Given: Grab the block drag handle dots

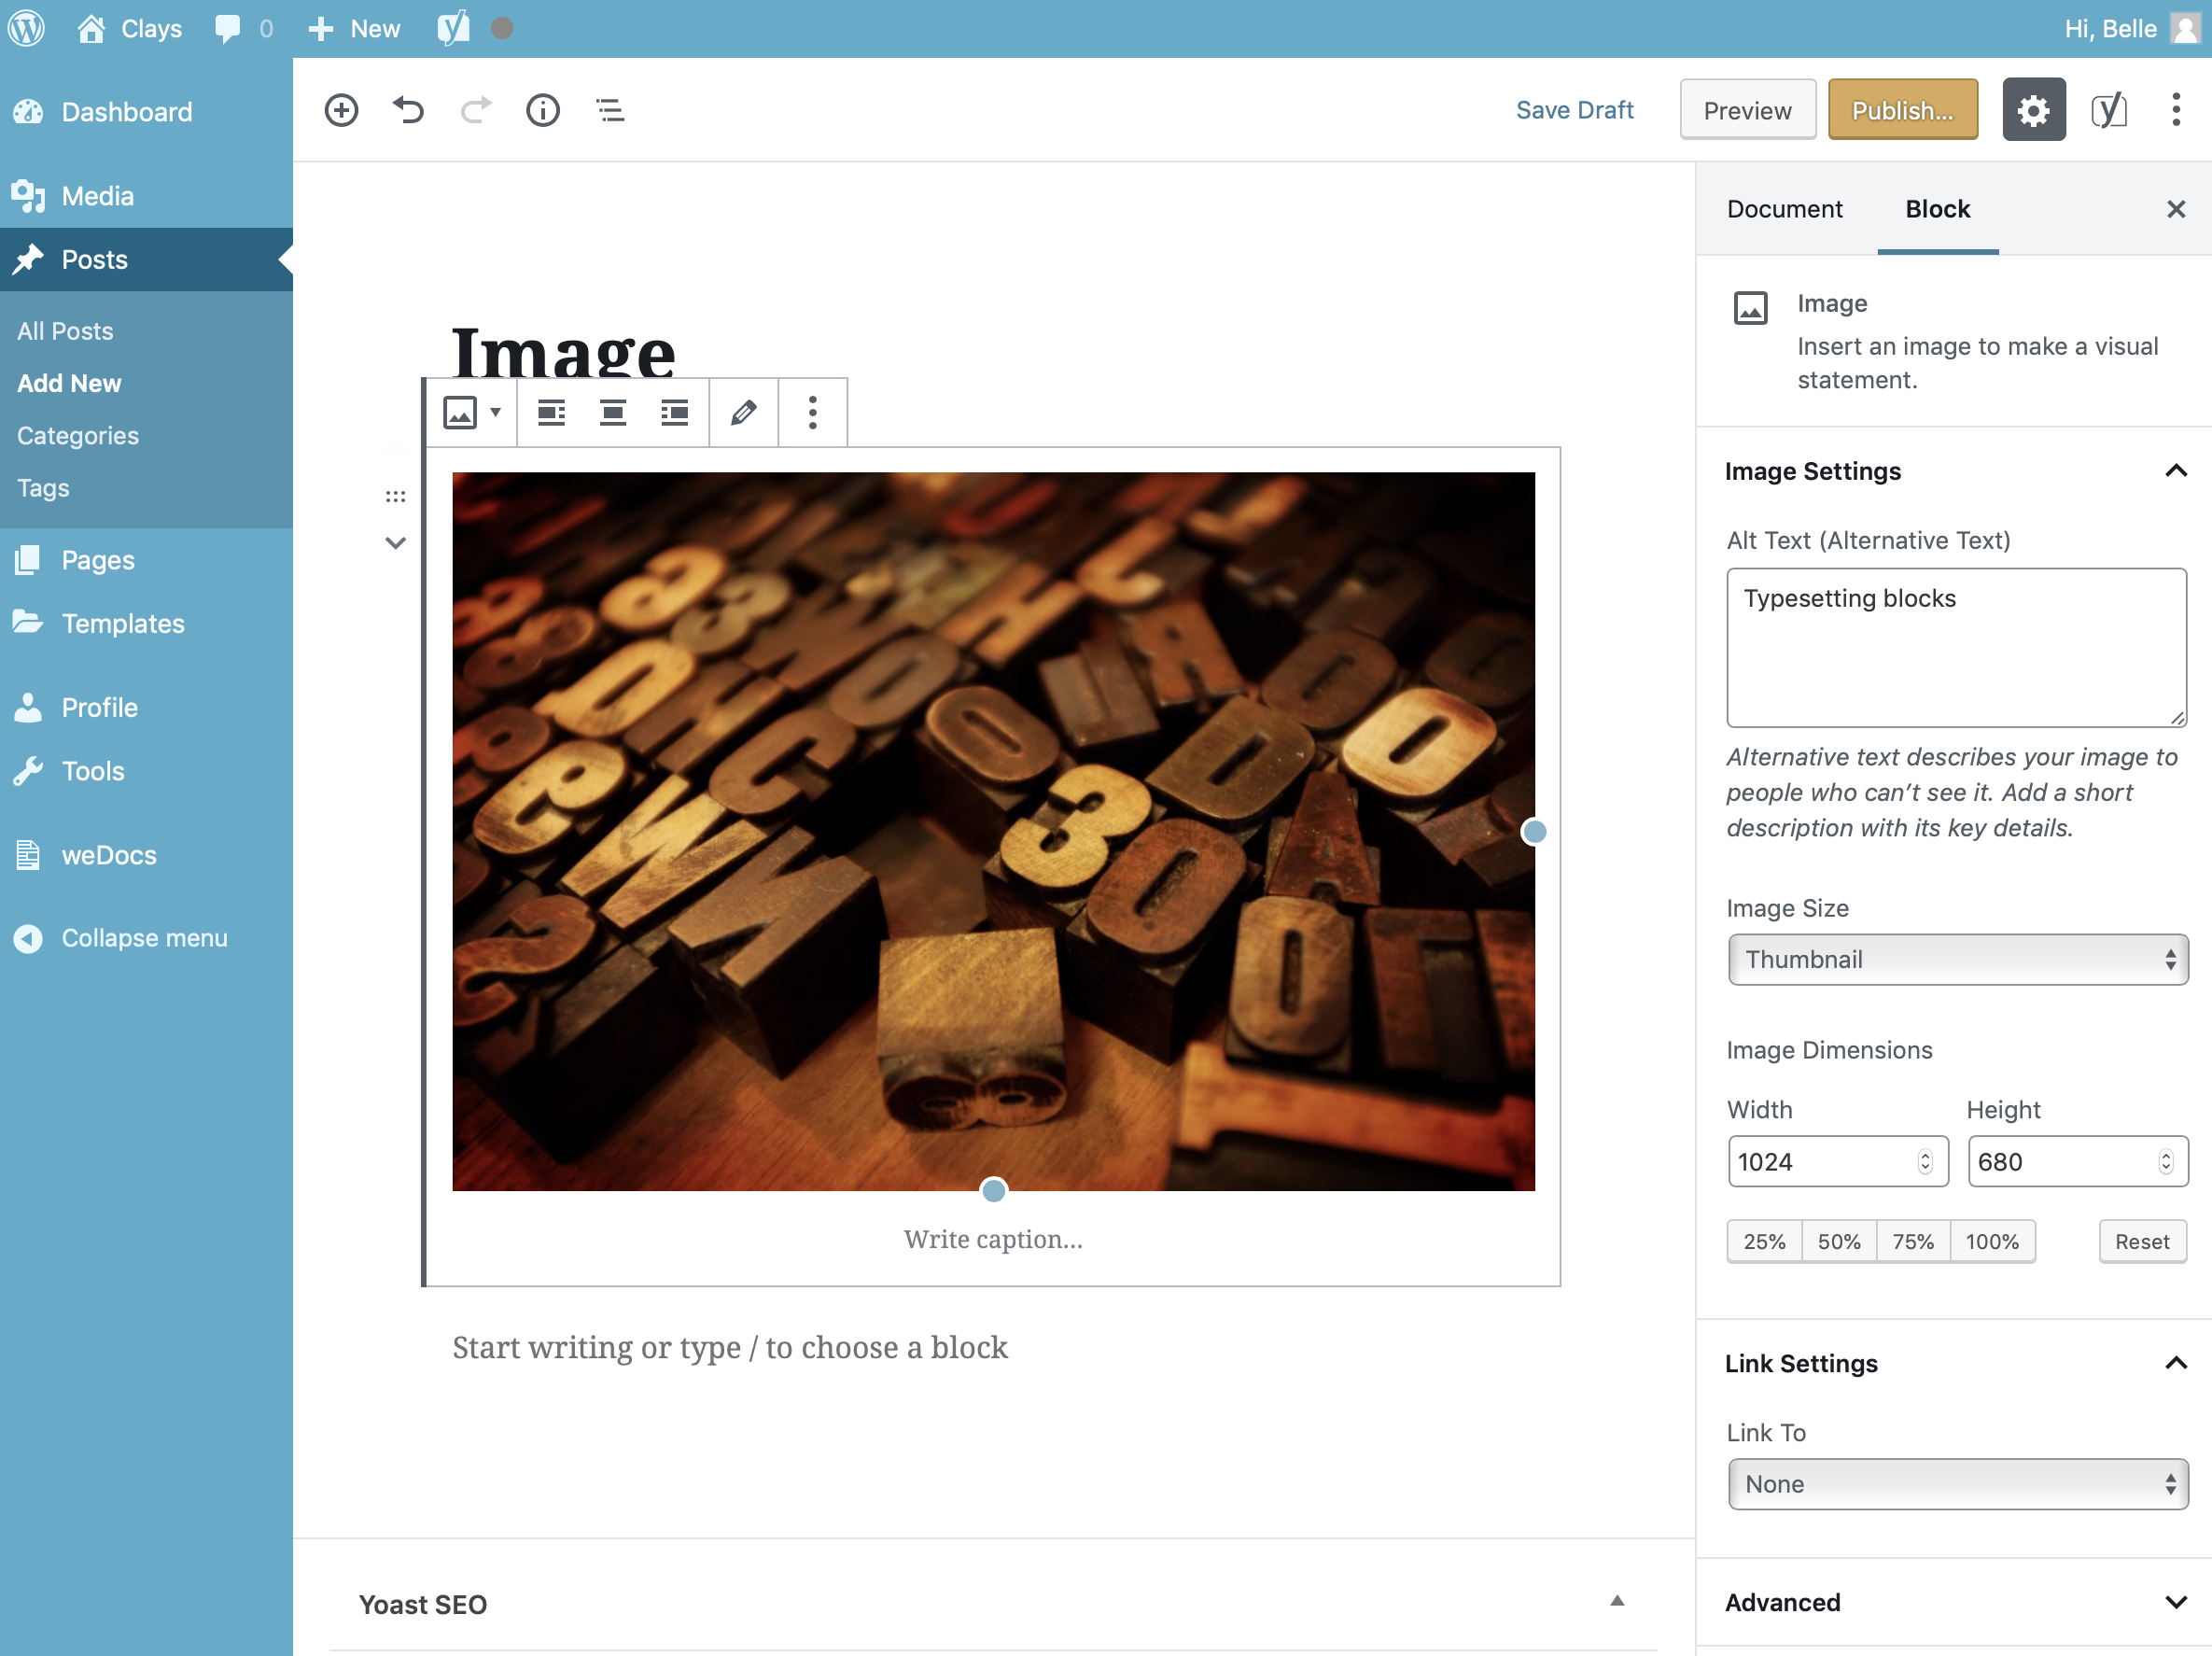Looking at the screenshot, I should tap(396, 497).
